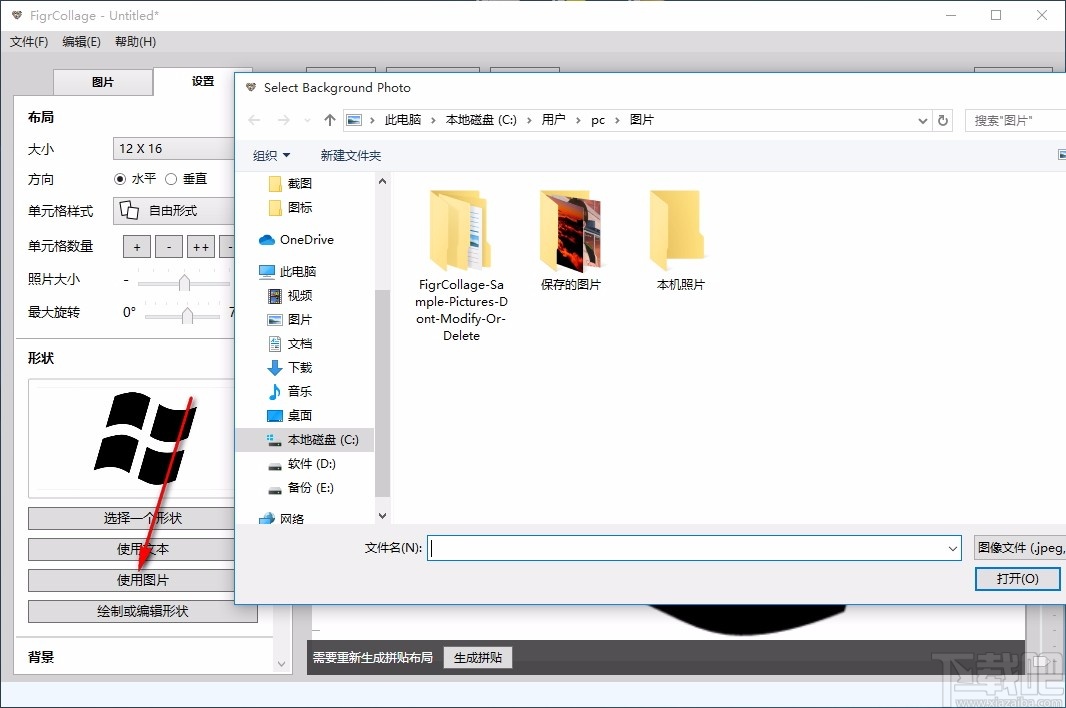Image resolution: width=1066 pixels, height=708 pixels.
Task: Select the 垂直 orientation radio button
Action: (x=172, y=179)
